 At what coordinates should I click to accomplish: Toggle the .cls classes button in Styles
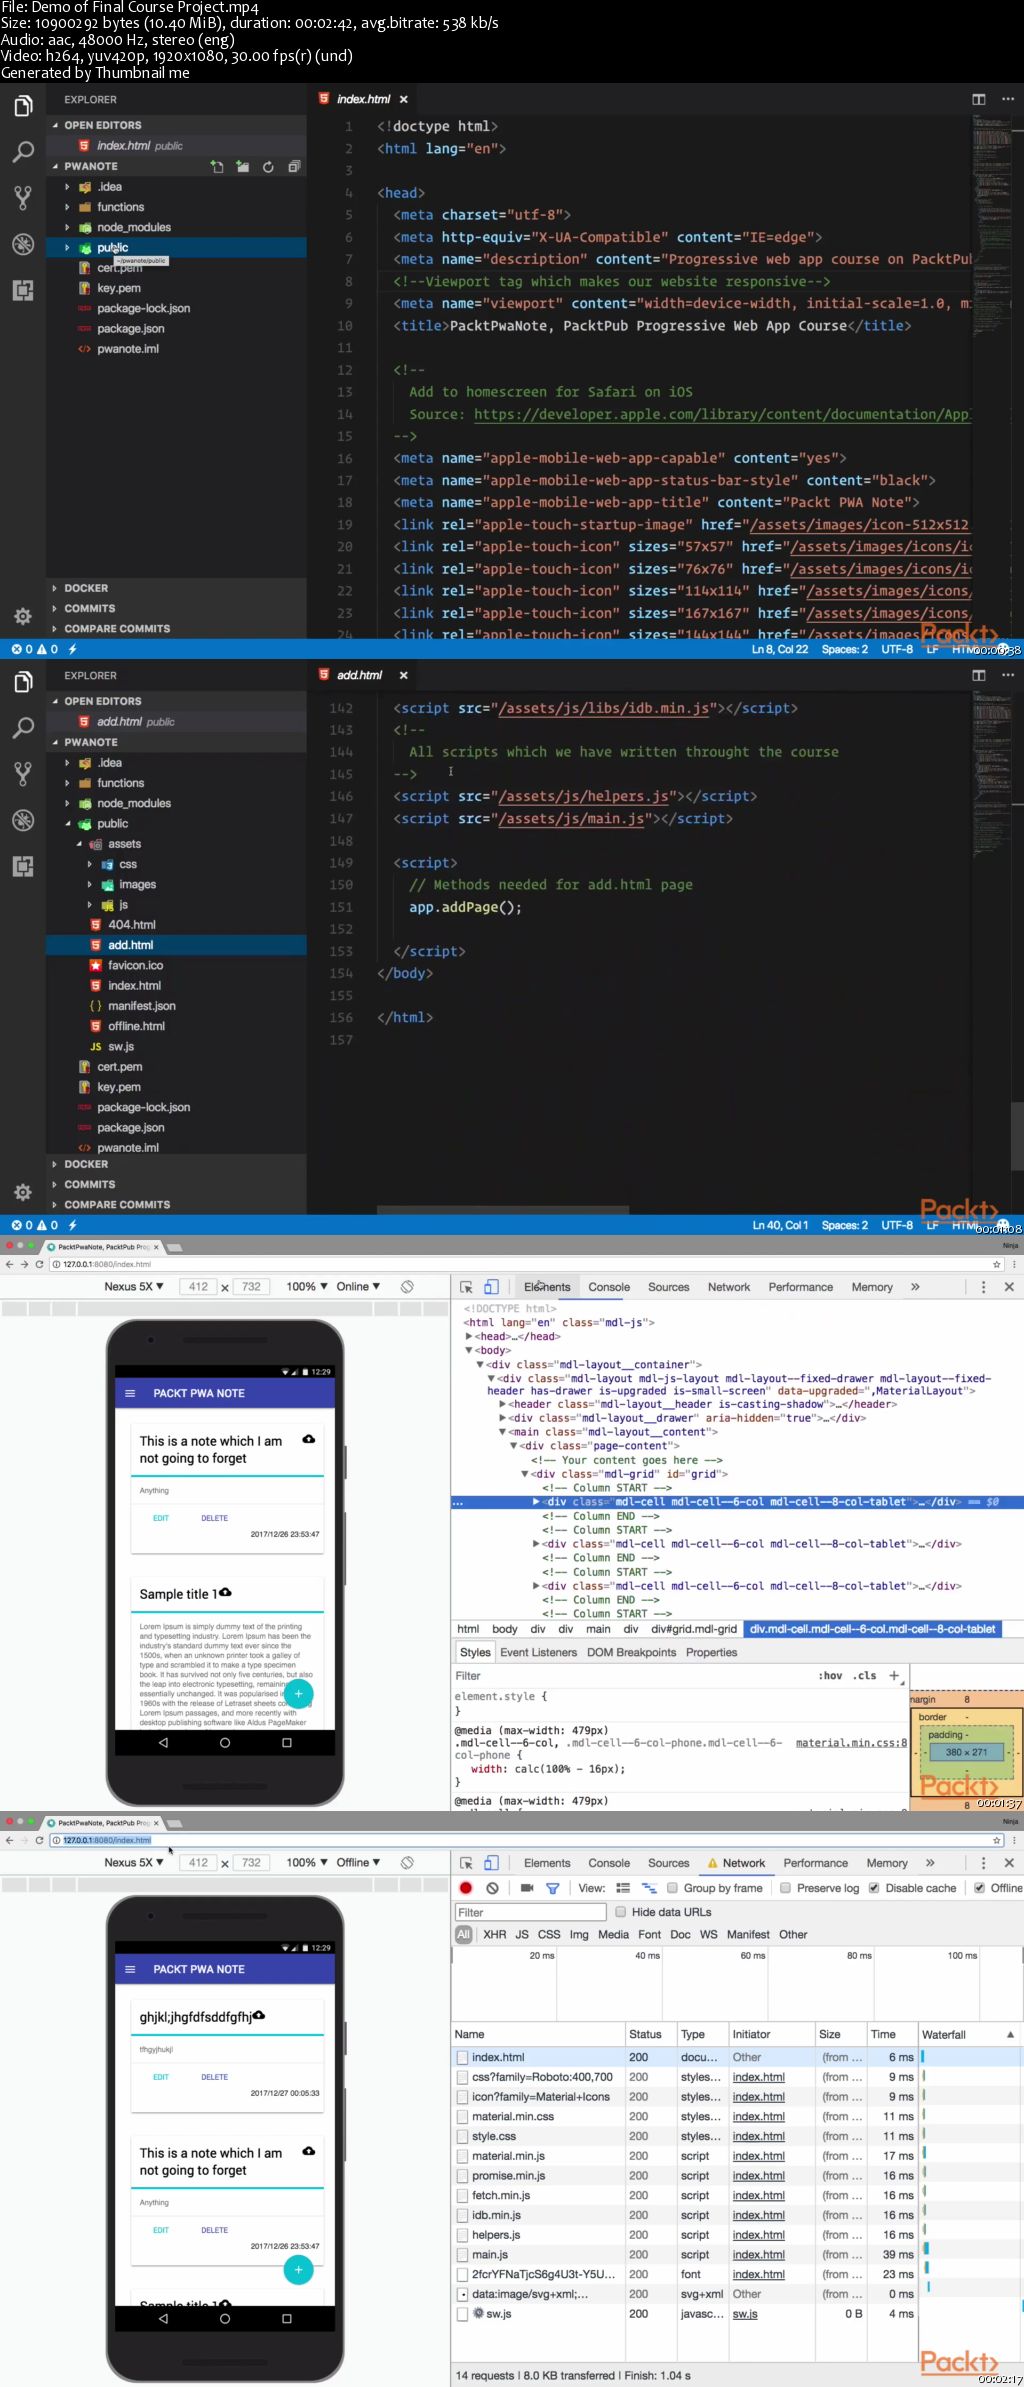pos(865,1676)
